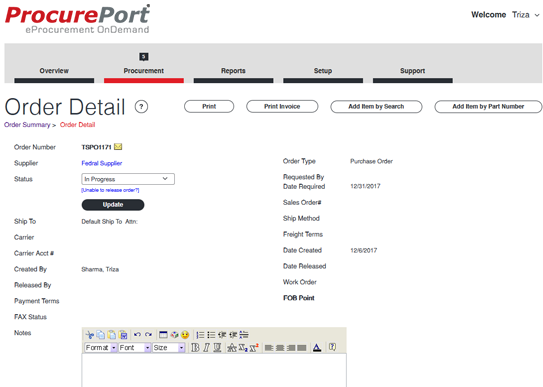The height and width of the screenshot is (387, 543).
Task: Open the Overview tab
Action: (x=54, y=71)
